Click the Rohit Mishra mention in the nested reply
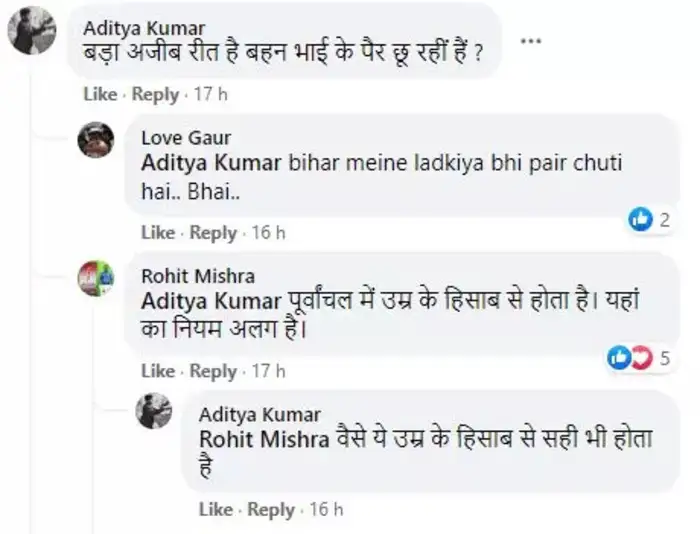This screenshot has height=534, width=700. tap(262, 437)
